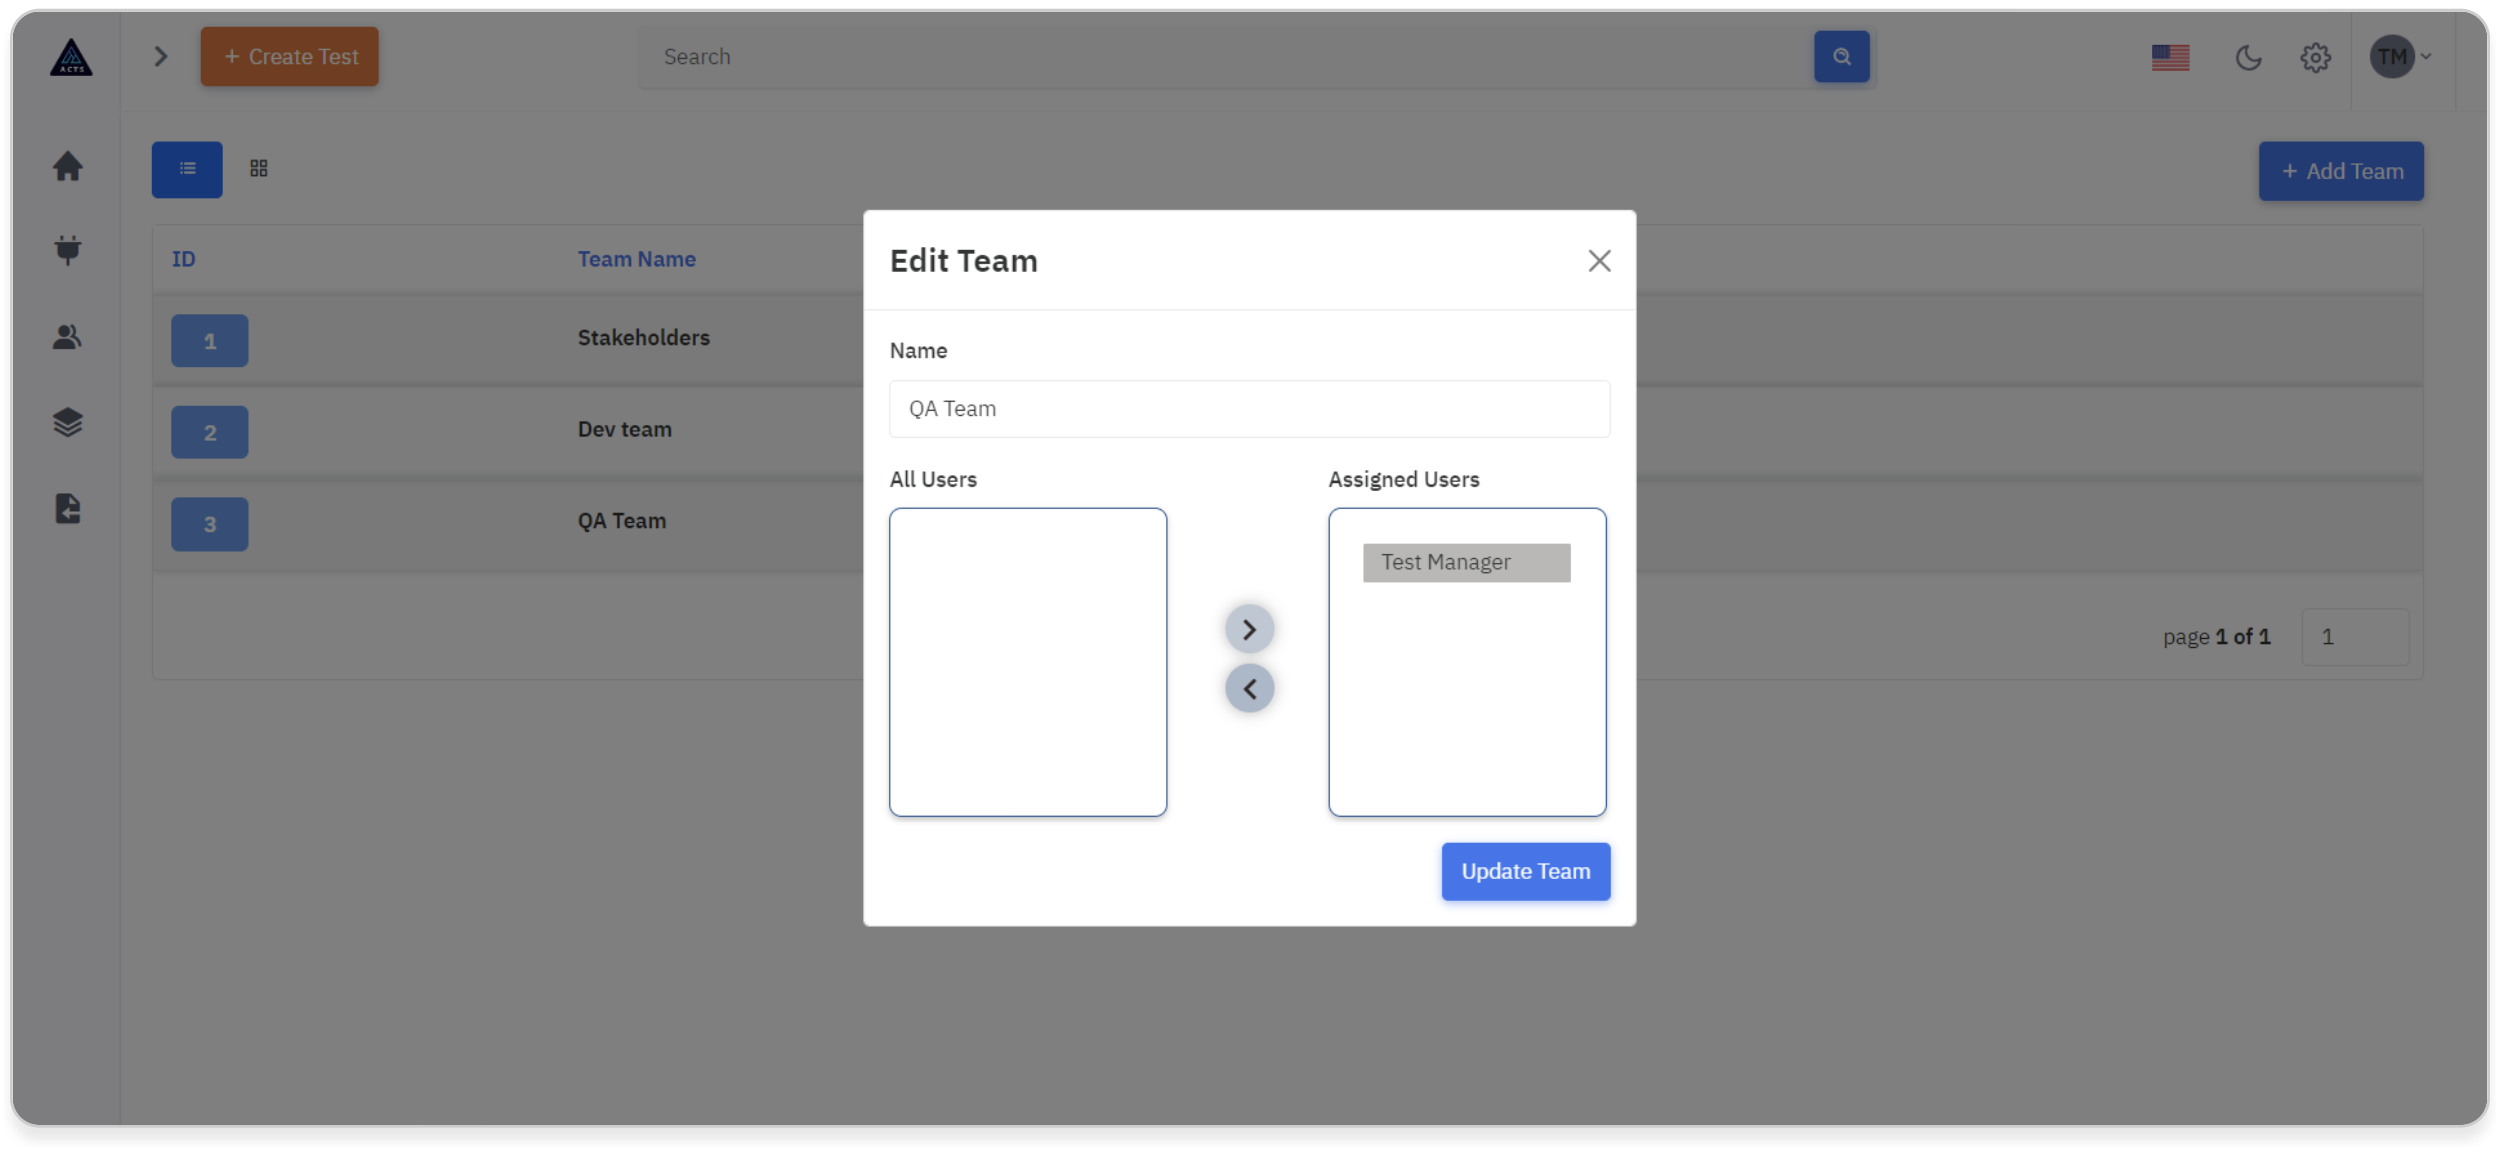This screenshot has width=2496, height=1150.
Task: Open the layers stack sidebar icon
Action: [68, 423]
